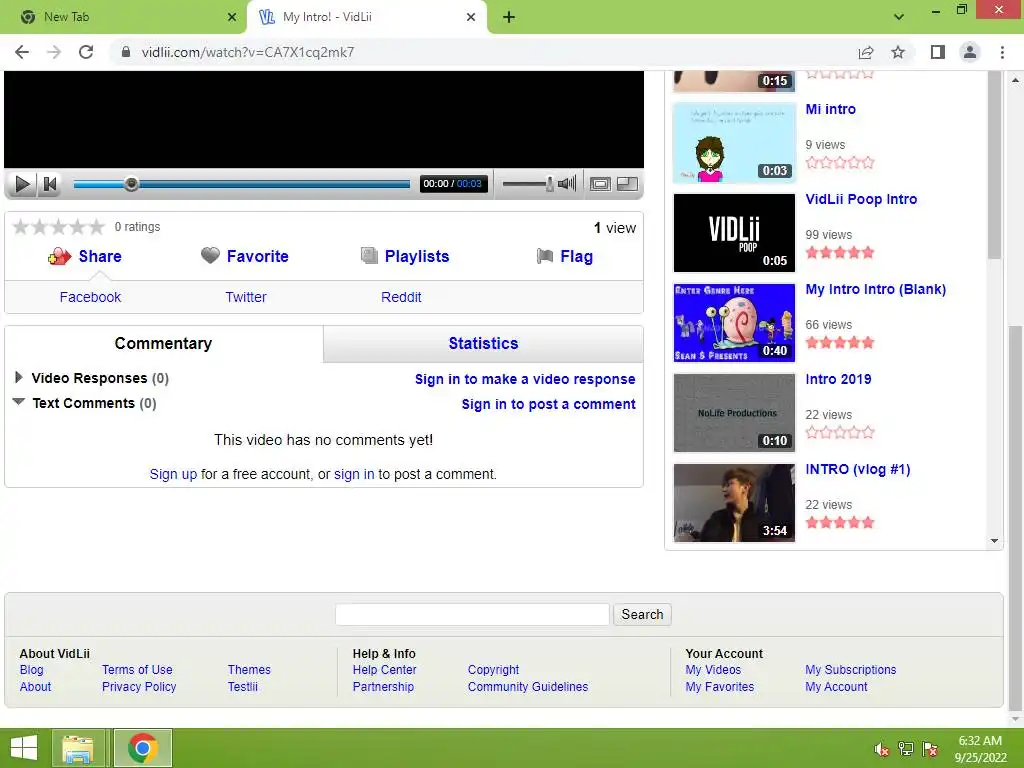
Task: Open Privacy Policy
Action: 139,687
